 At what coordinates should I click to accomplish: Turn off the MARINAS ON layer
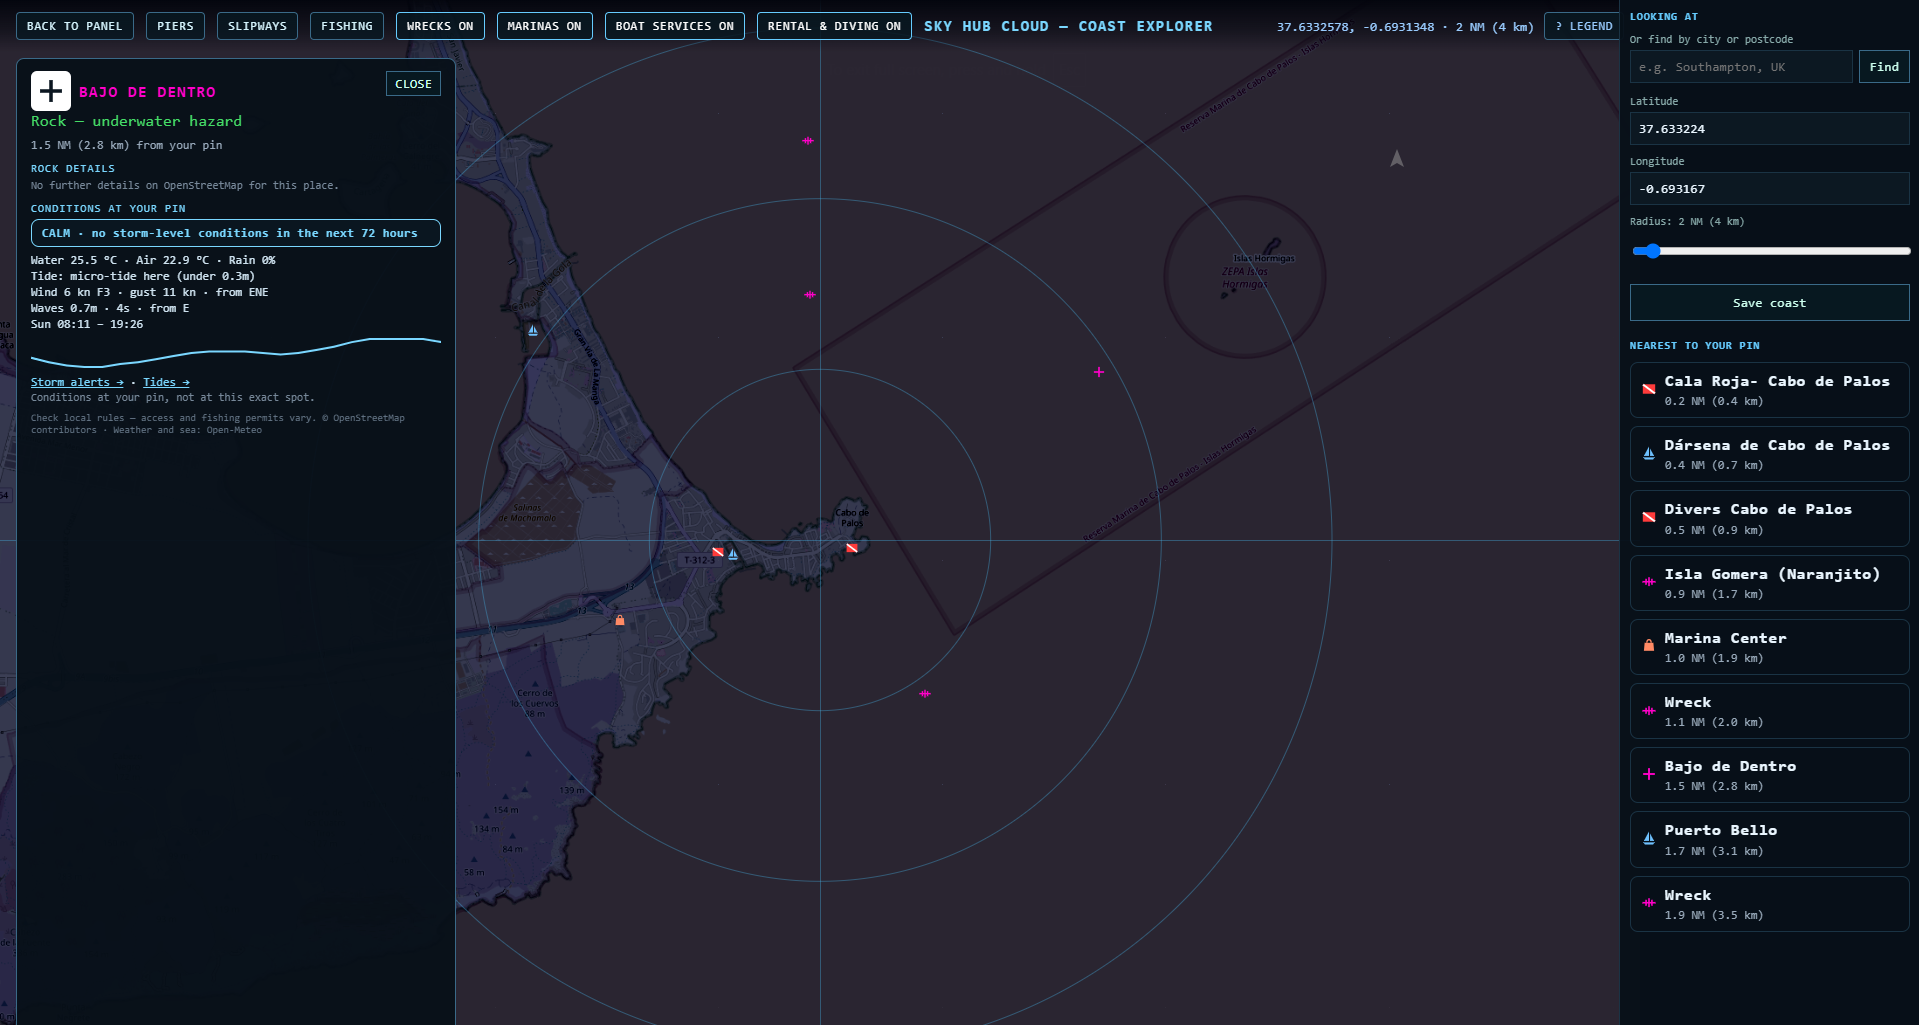click(x=544, y=26)
